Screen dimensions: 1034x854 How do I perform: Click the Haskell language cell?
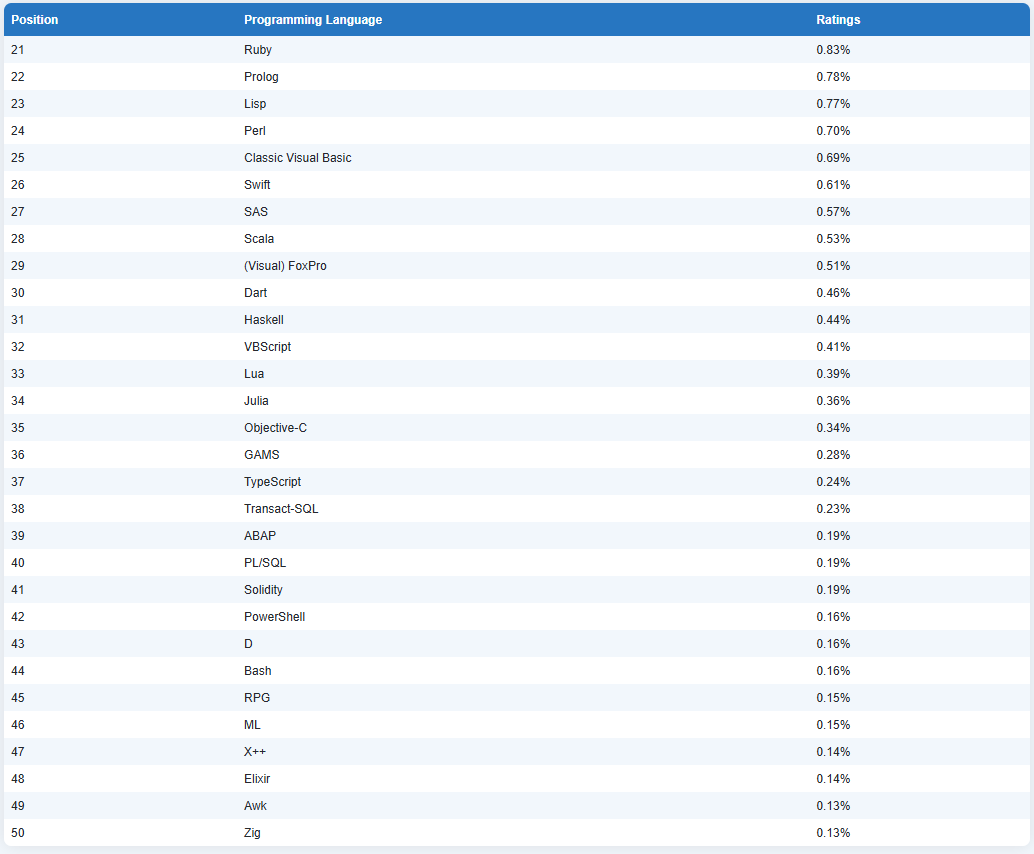264,320
